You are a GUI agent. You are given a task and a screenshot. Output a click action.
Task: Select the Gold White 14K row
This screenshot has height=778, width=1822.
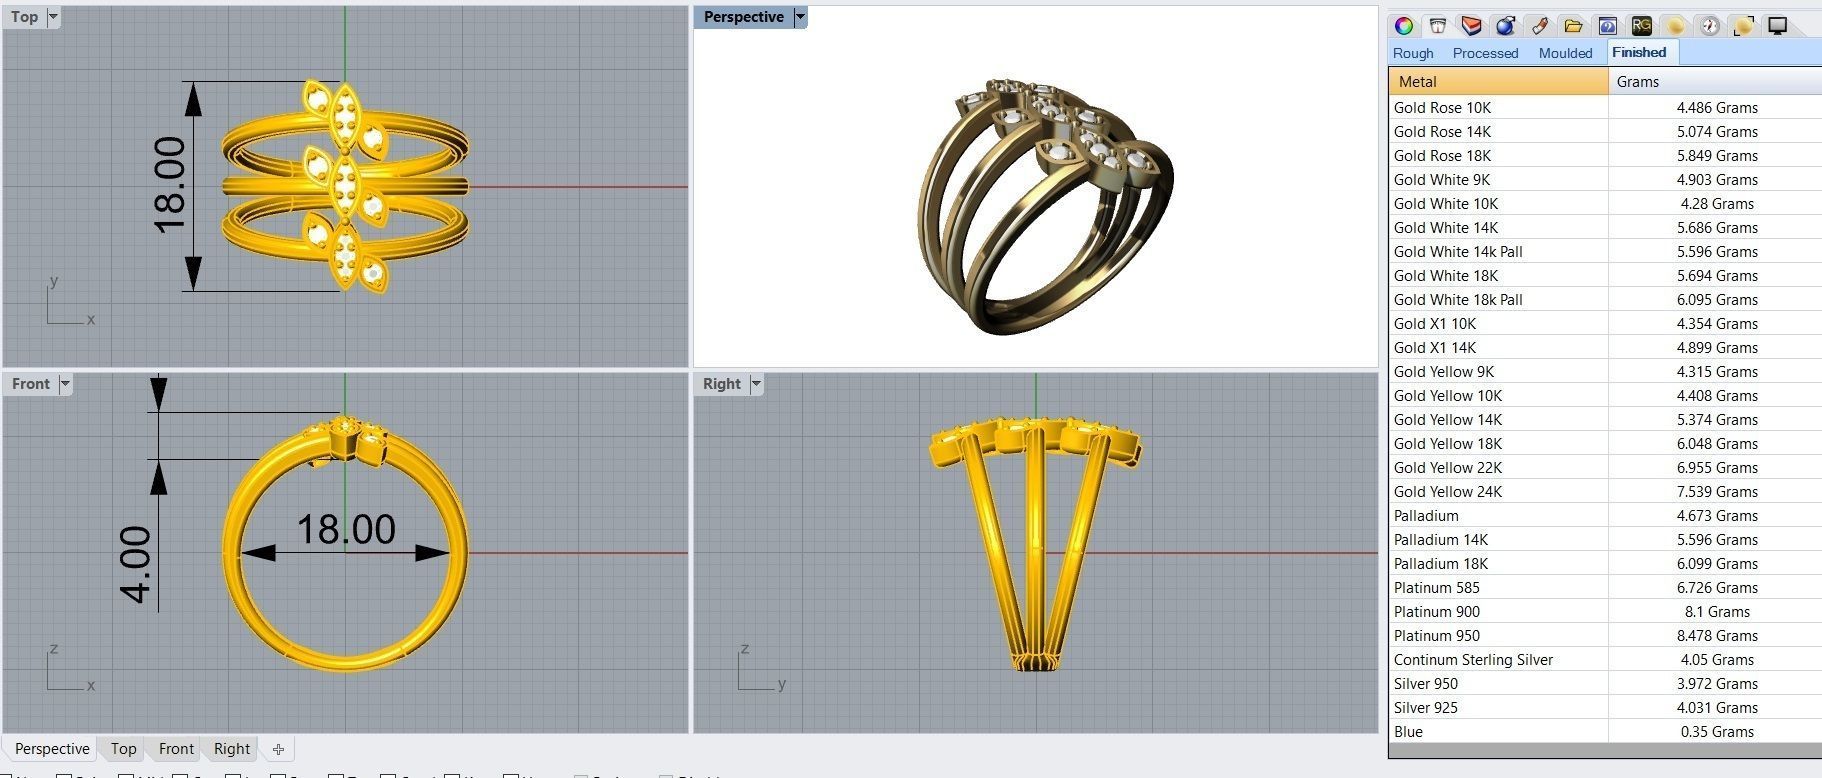[x=1605, y=227]
